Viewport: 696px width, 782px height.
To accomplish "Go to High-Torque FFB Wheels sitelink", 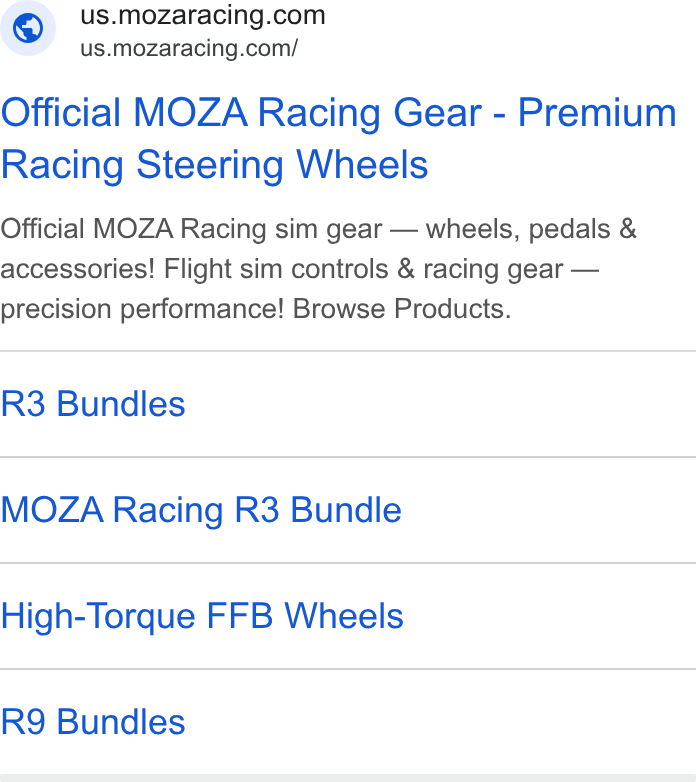I will tap(202, 616).
